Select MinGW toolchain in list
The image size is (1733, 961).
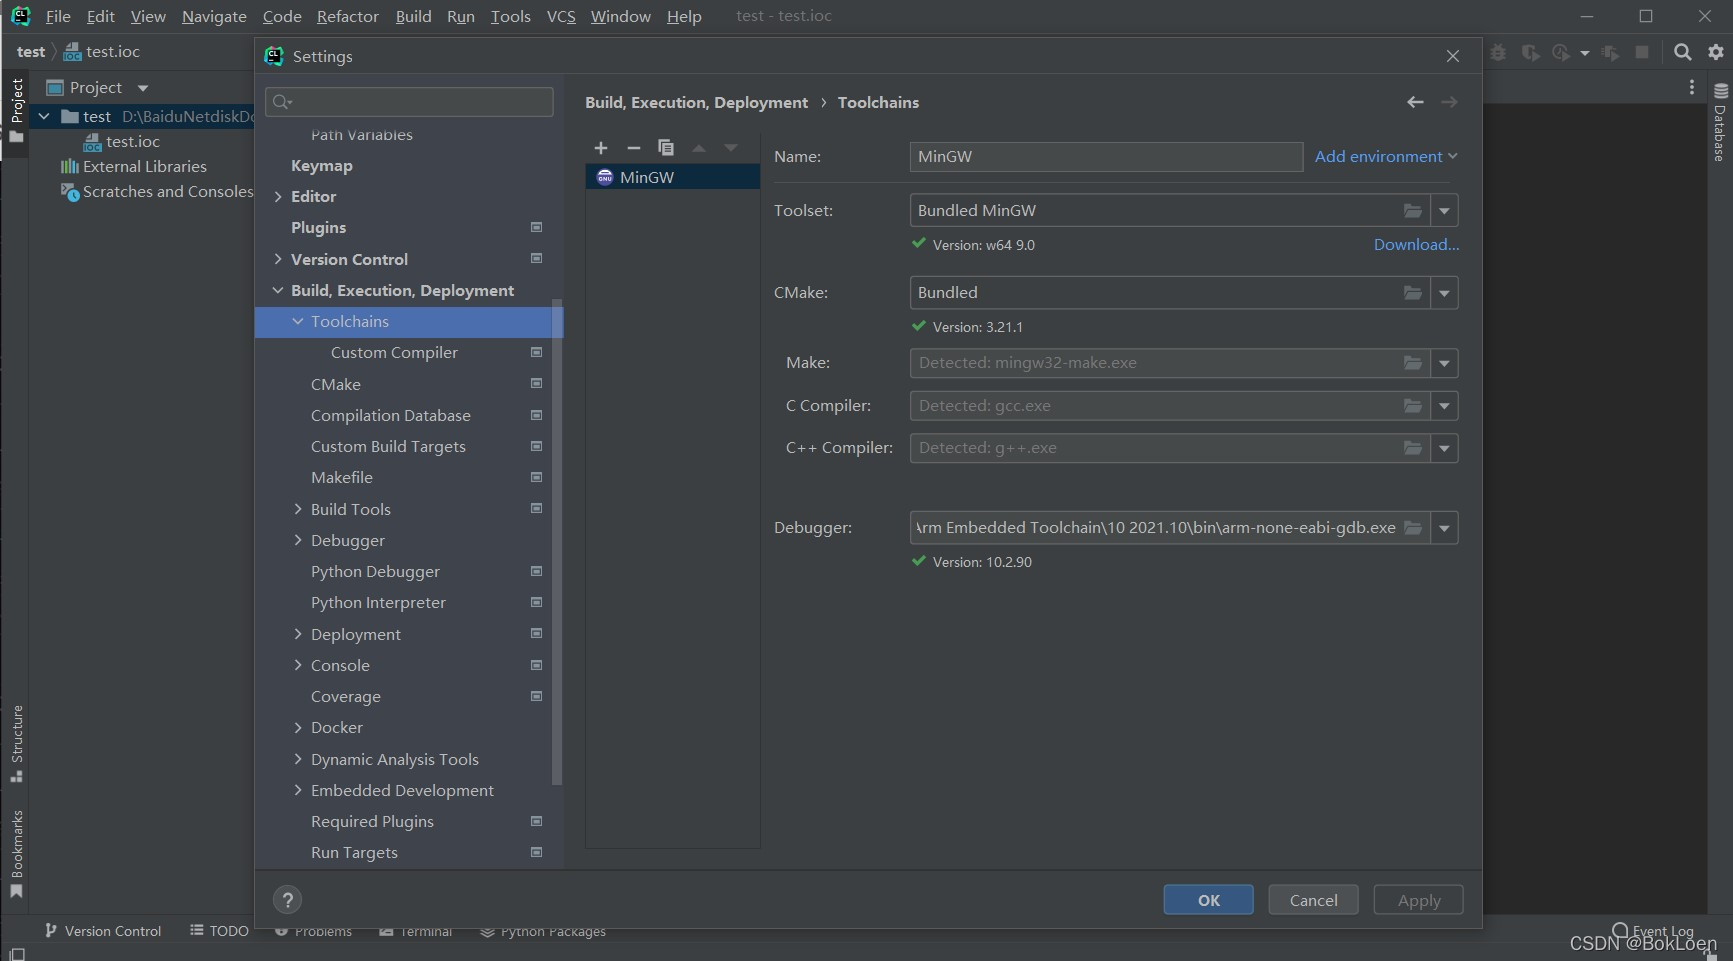[672, 177]
